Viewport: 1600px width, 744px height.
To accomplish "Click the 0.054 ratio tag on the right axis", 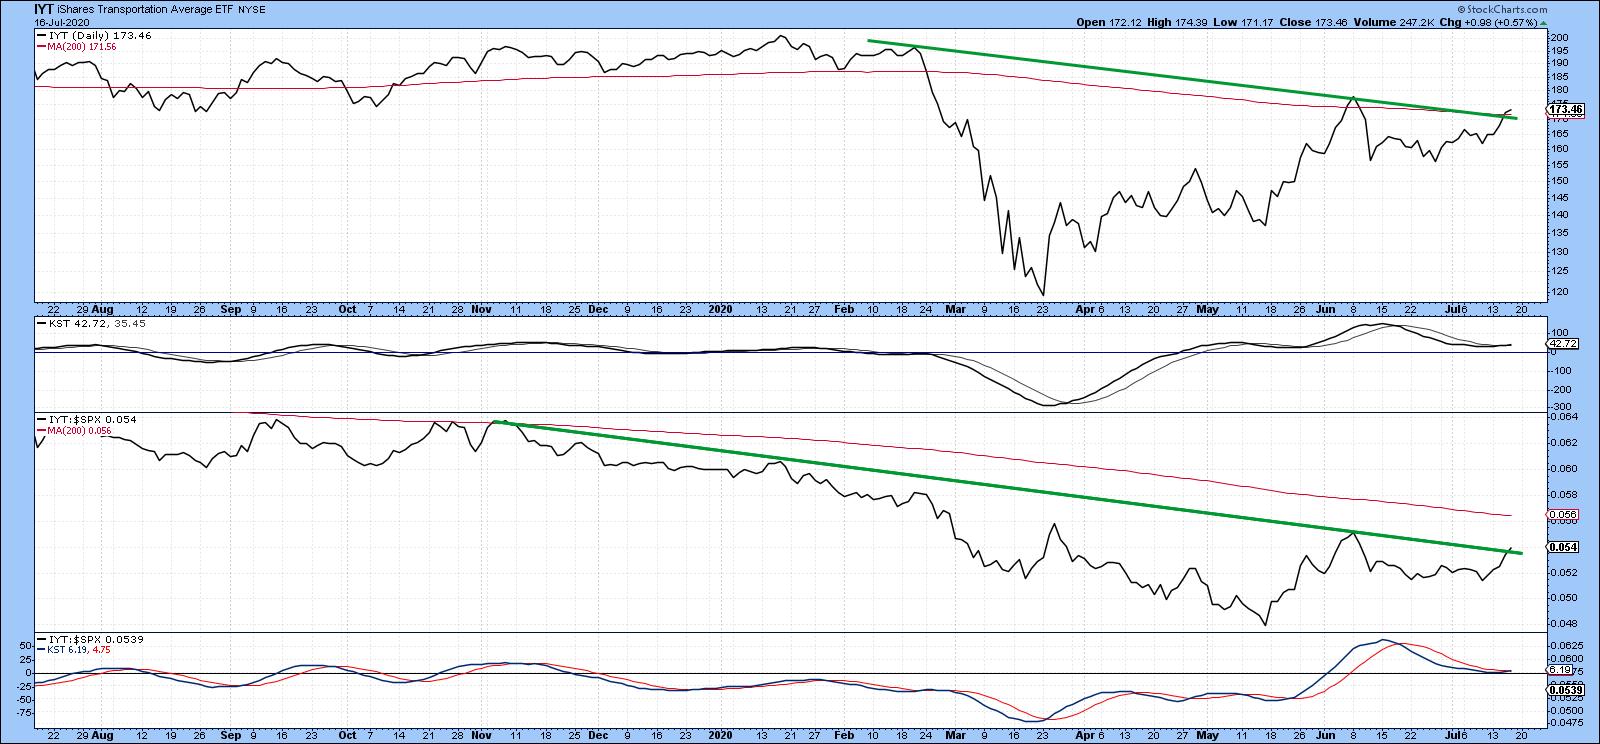I will [x=1563, y=547].
